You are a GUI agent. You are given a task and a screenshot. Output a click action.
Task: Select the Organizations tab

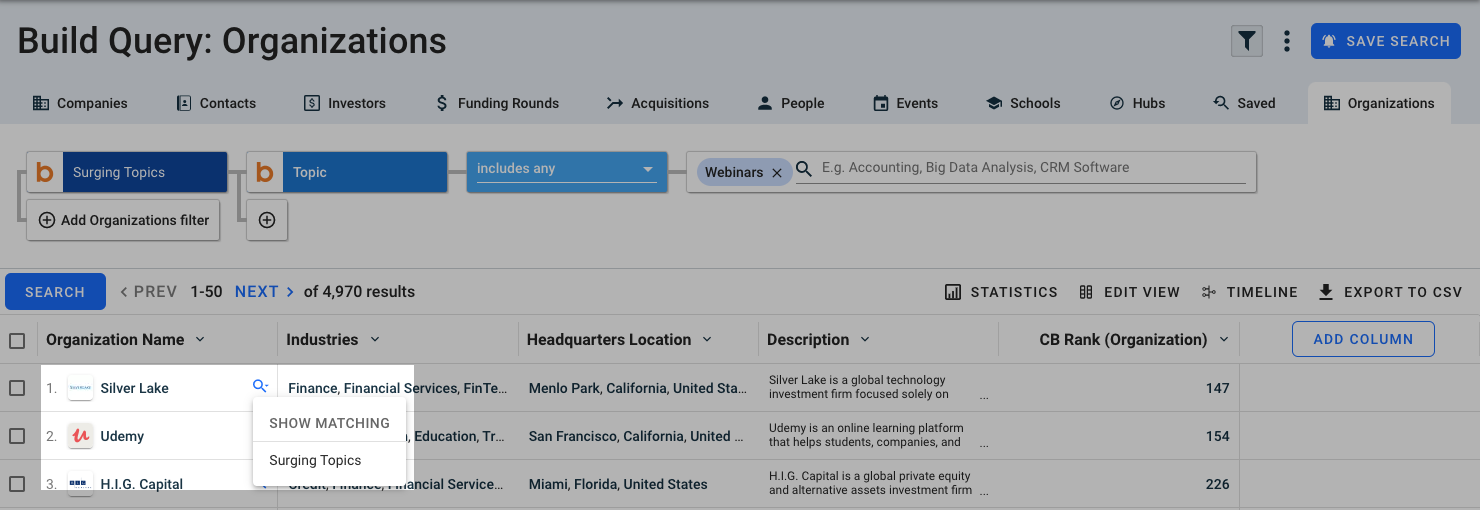point(1379,103)
